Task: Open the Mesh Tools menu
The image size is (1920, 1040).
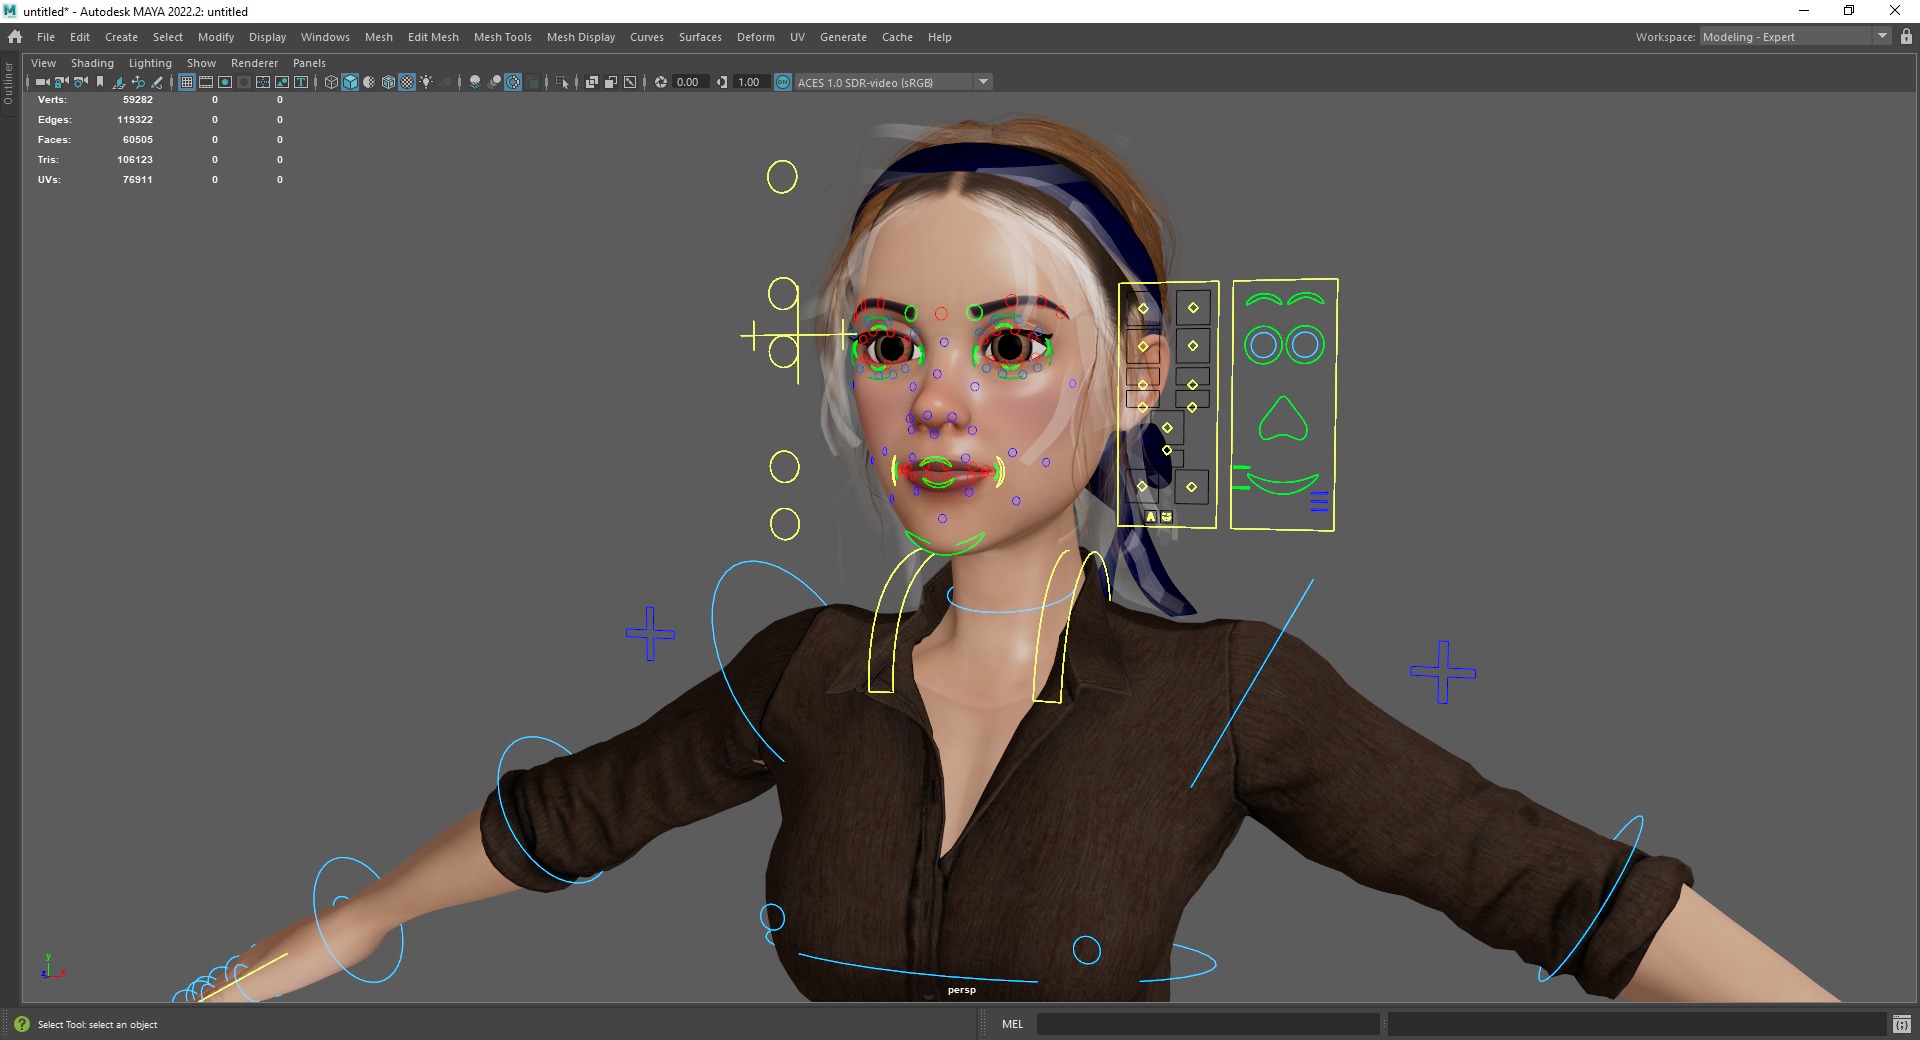Action: [x=502, y=37]
